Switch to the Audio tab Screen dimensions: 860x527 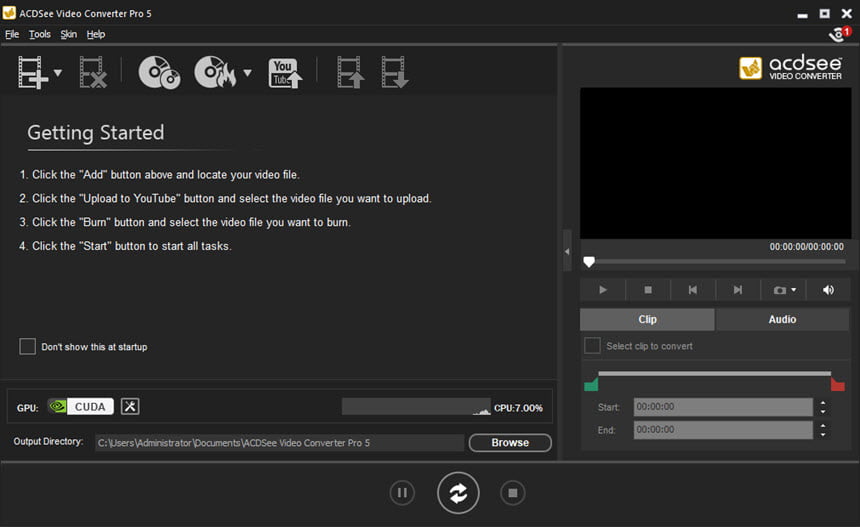tap(782, 319)
